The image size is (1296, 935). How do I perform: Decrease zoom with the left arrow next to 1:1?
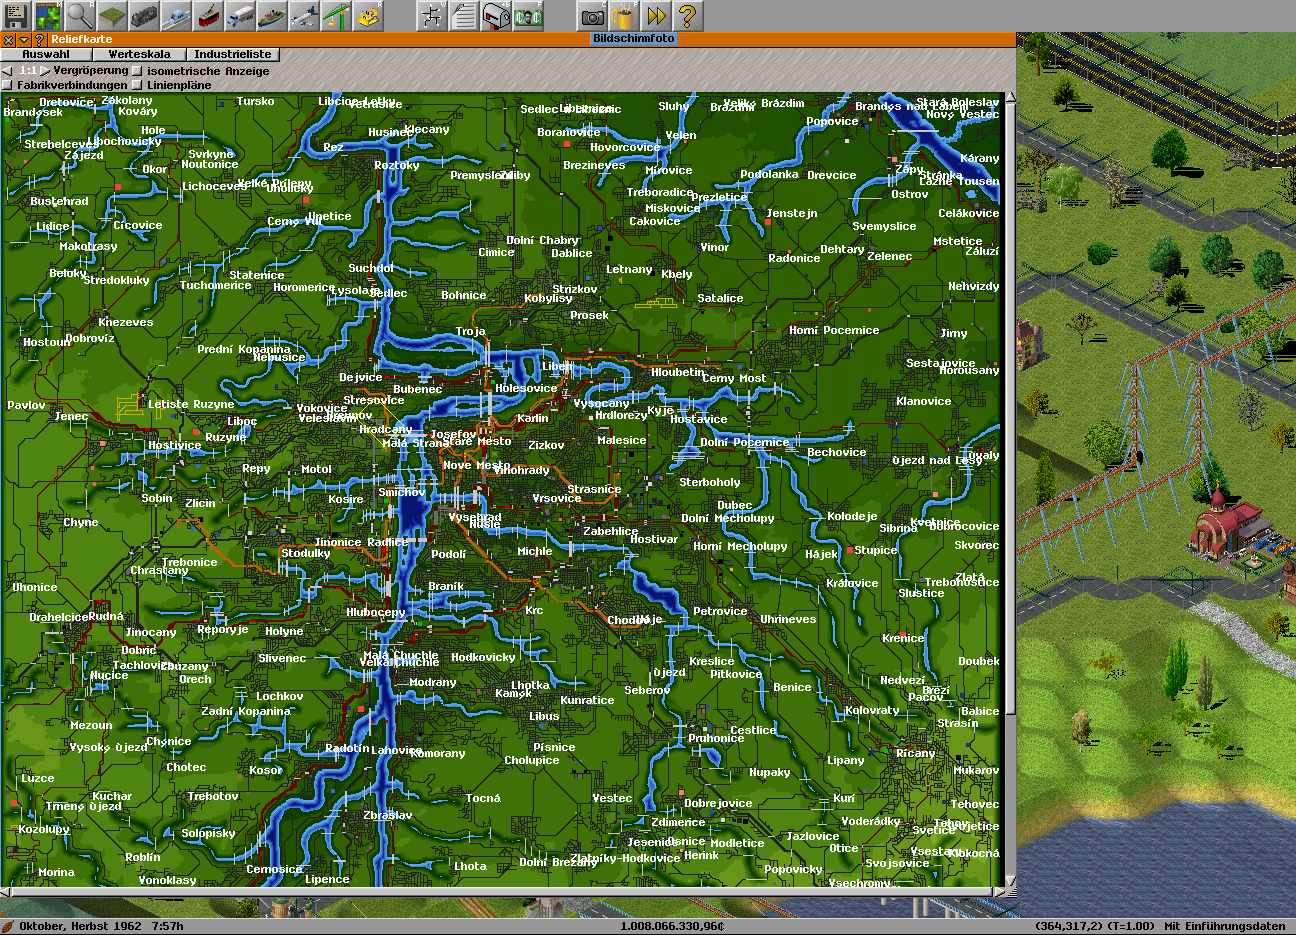coord(8,72)
